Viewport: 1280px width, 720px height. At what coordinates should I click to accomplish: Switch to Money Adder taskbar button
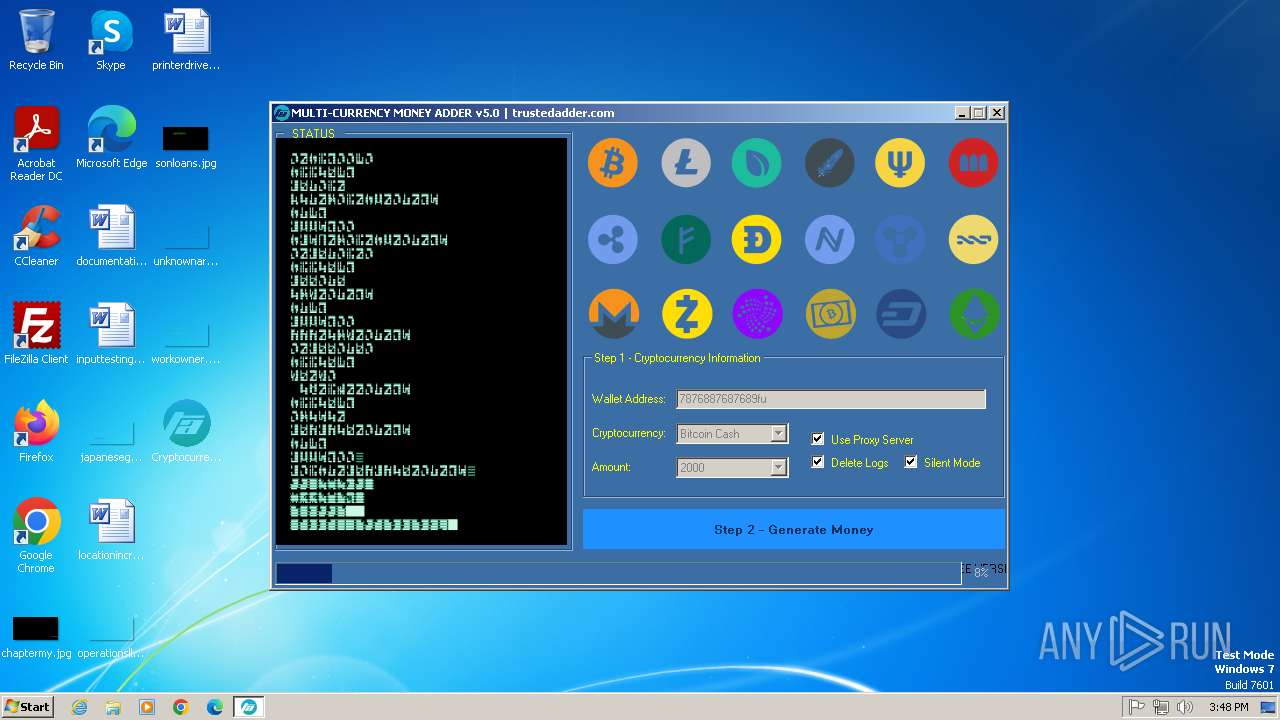coord(248,707)
